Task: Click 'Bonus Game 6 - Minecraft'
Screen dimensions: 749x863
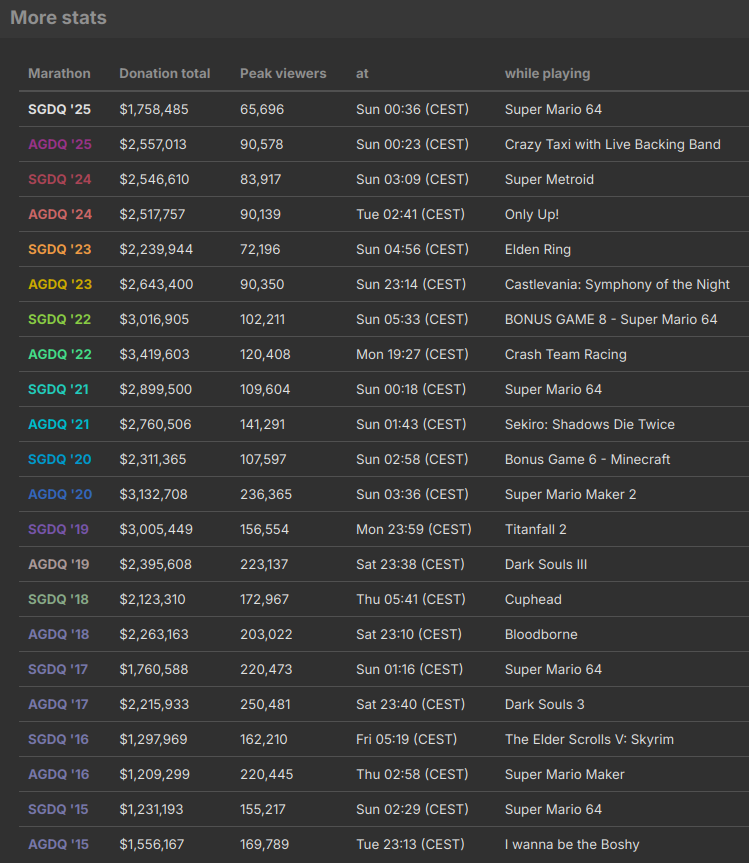Action: (x=588, y=459)
